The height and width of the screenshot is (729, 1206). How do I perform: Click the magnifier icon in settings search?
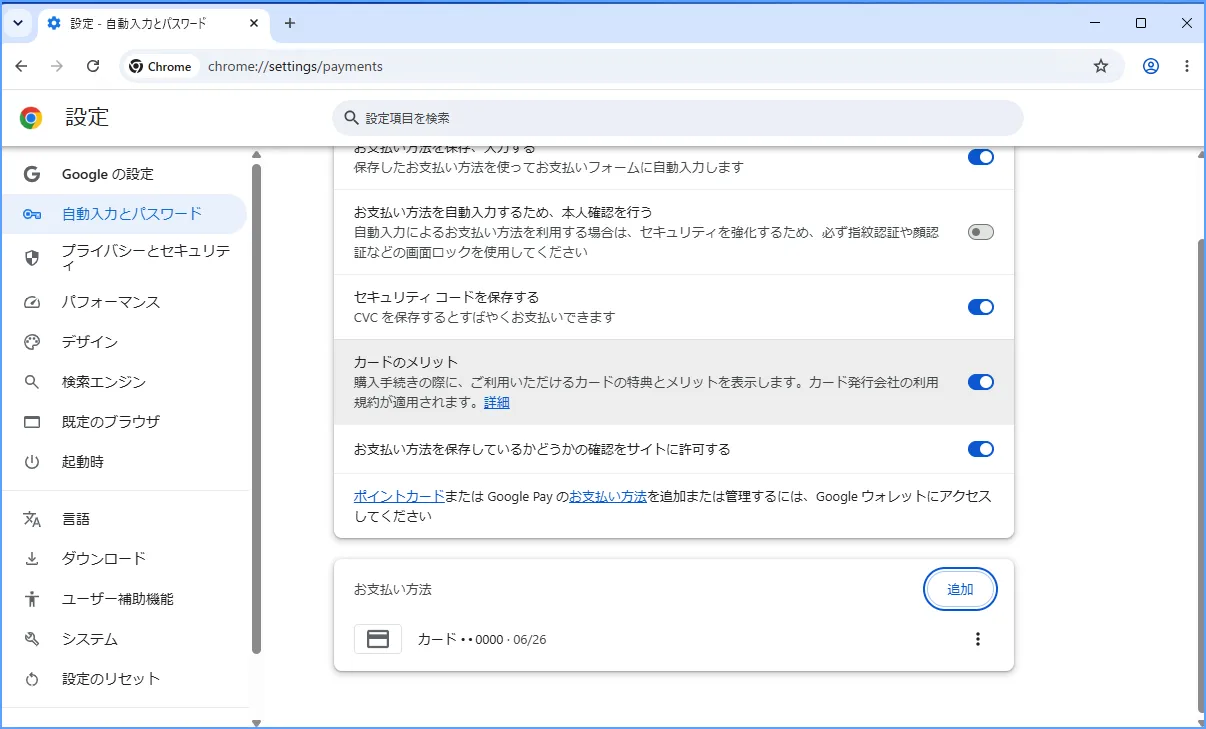[x=351, y=118]
